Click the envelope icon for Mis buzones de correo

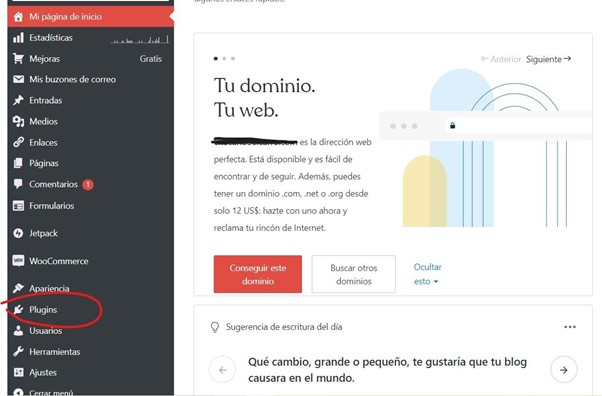click(18, 79)
